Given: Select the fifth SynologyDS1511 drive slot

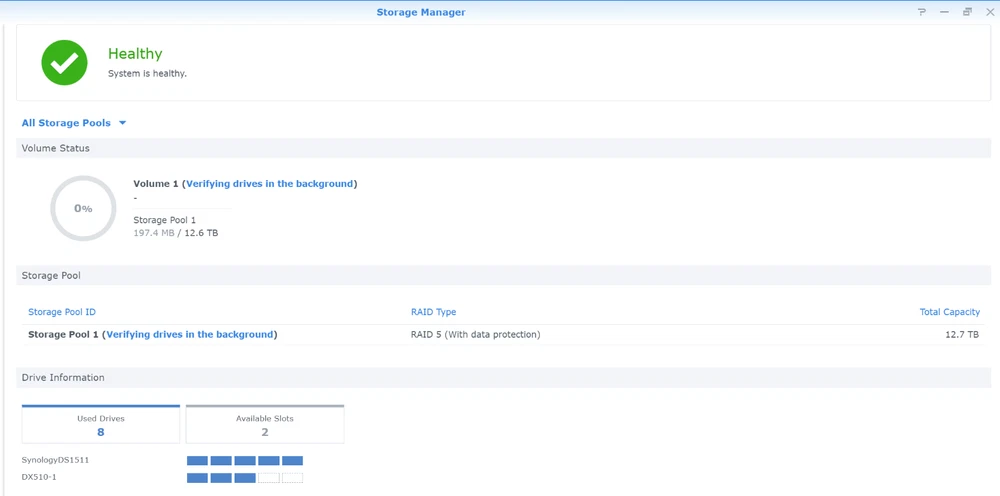Looking at the screenshot, I should (292, 461).
